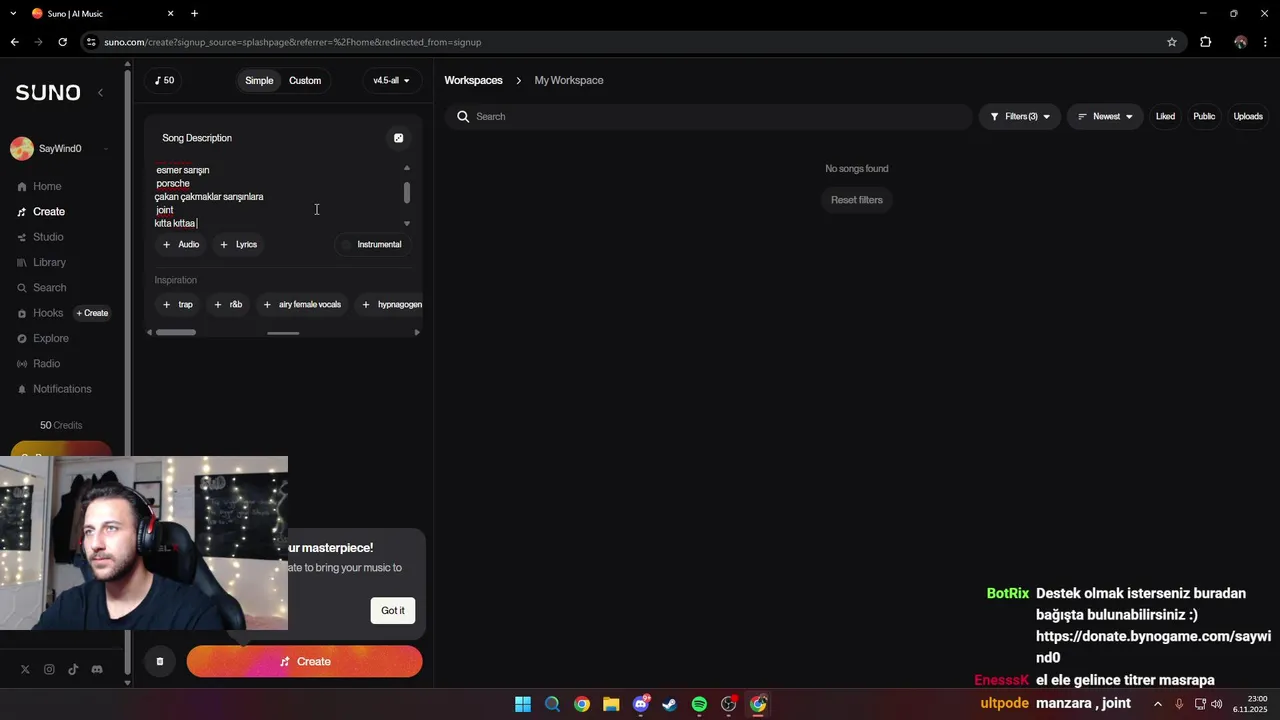Click the trash clear form icon
The height and width of the screenshot is (720, 1280).
point(160,661)
